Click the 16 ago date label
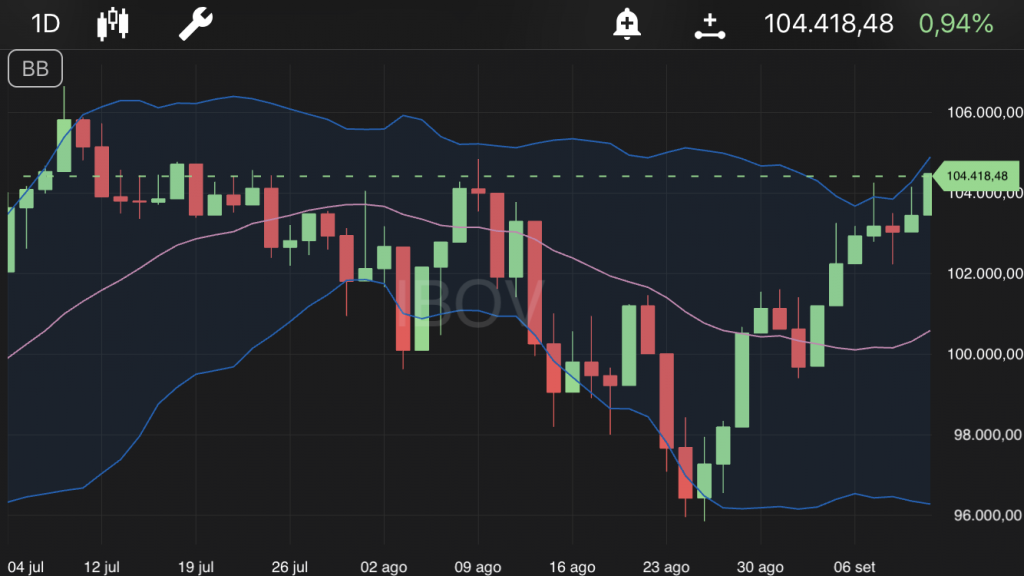This screenshot has height=576, width=1024. coord(572,567)
